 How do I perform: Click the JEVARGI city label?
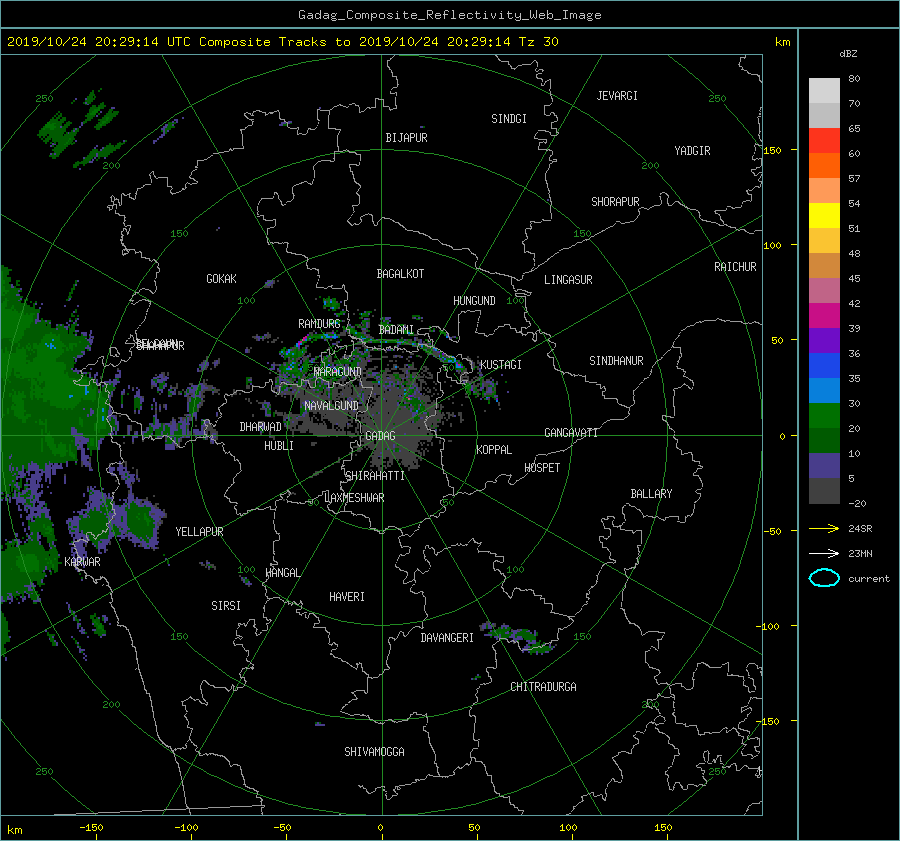(x=617, y=96)
